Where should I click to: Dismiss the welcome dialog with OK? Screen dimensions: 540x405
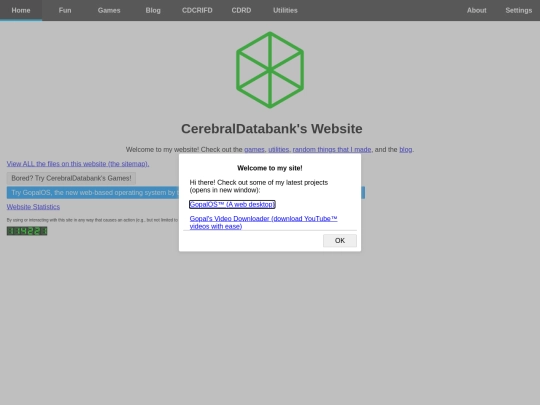pyautogui.click(x=340, y=240)
